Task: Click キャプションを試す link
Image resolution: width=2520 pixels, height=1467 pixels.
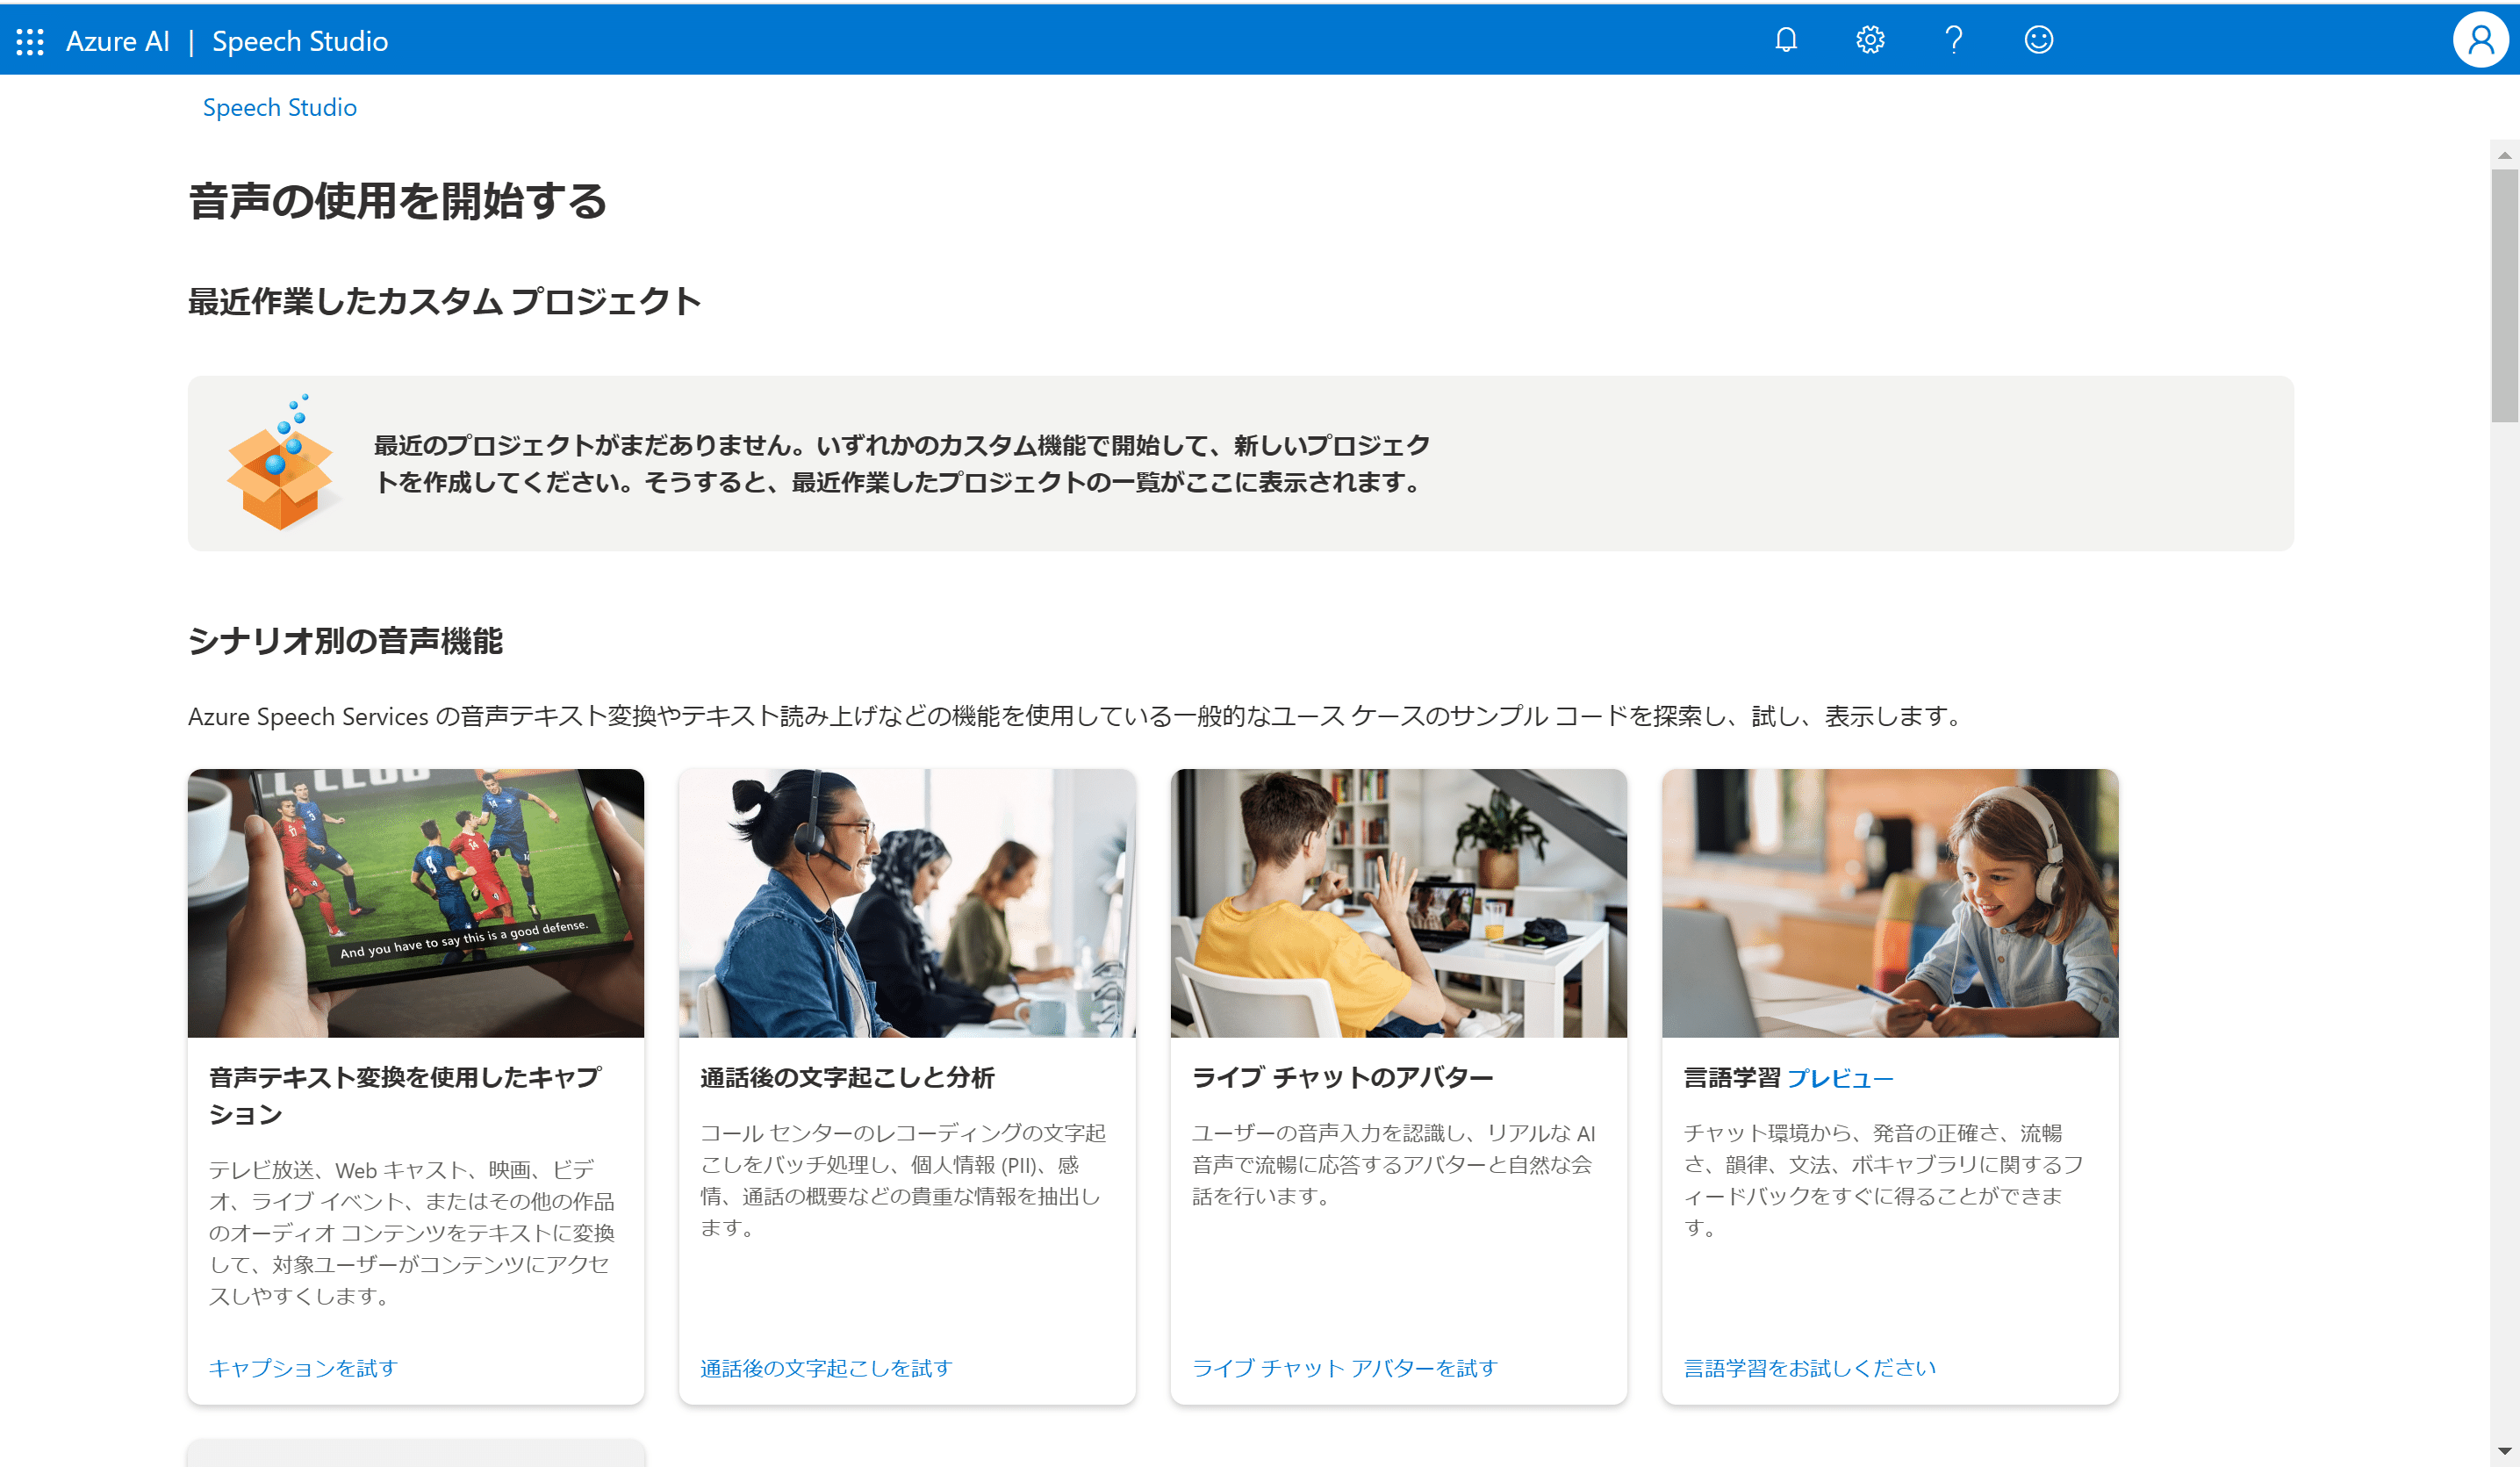Action: pyautogui.click(x=303, y=1367)
